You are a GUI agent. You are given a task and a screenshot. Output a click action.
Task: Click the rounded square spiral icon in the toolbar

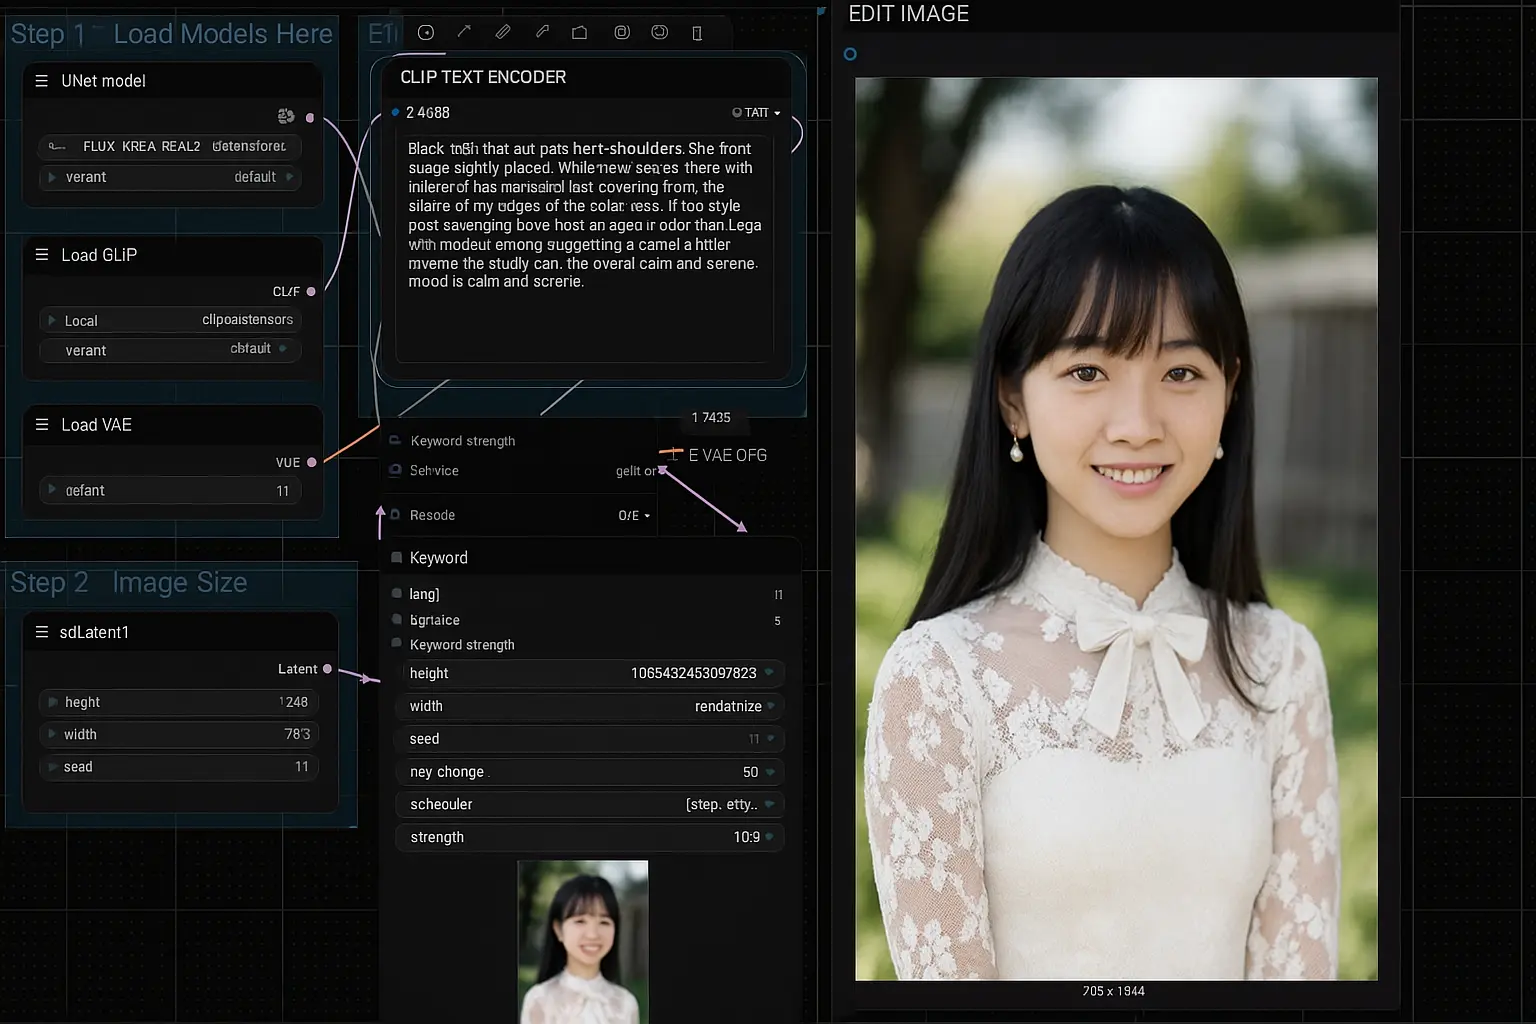point(622,32)
